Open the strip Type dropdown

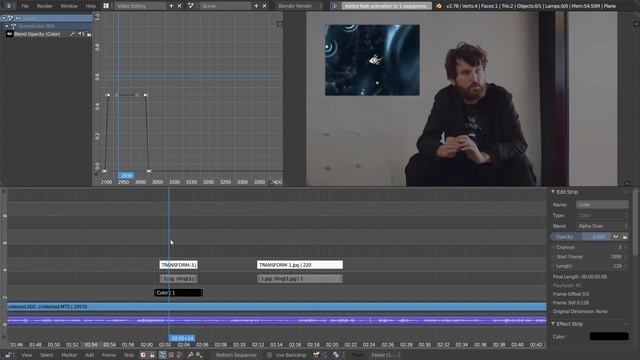pyautogui.click(x=602, y=215)
